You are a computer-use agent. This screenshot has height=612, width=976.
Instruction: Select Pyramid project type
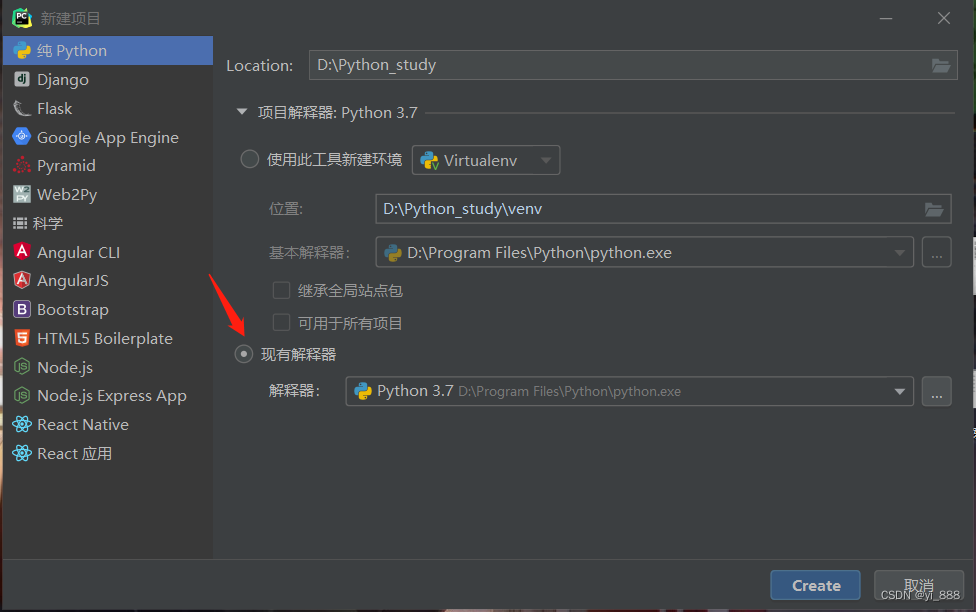pyautogui.click(x=108, y=166)
